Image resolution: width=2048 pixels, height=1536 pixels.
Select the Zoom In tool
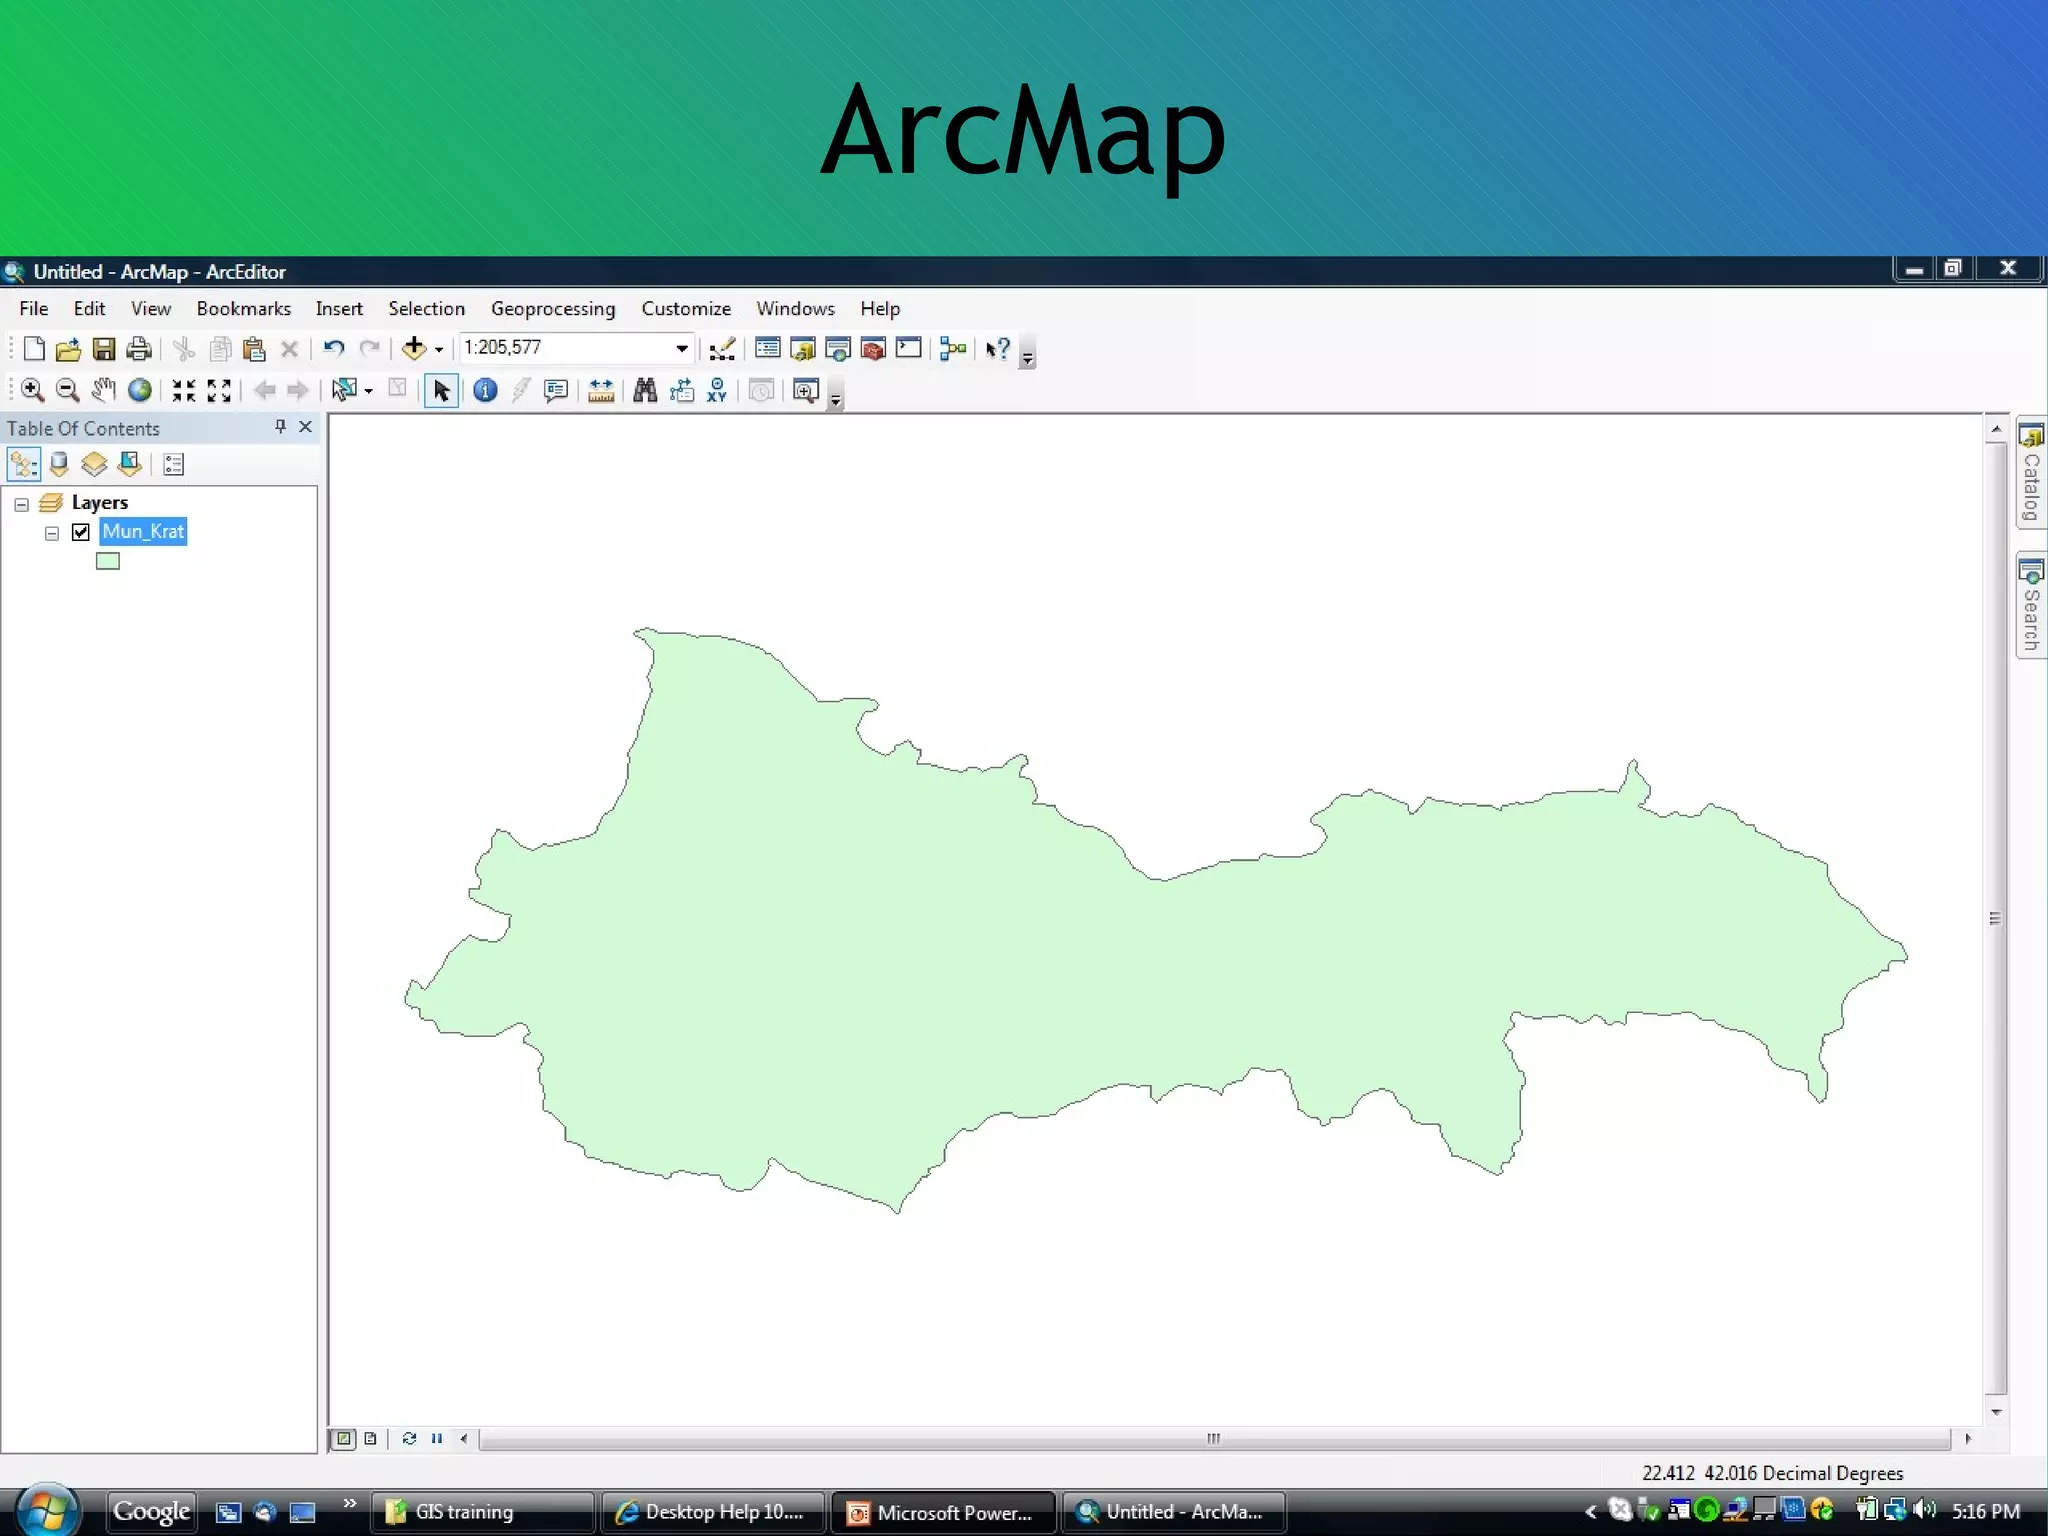(x=32, y=390)
